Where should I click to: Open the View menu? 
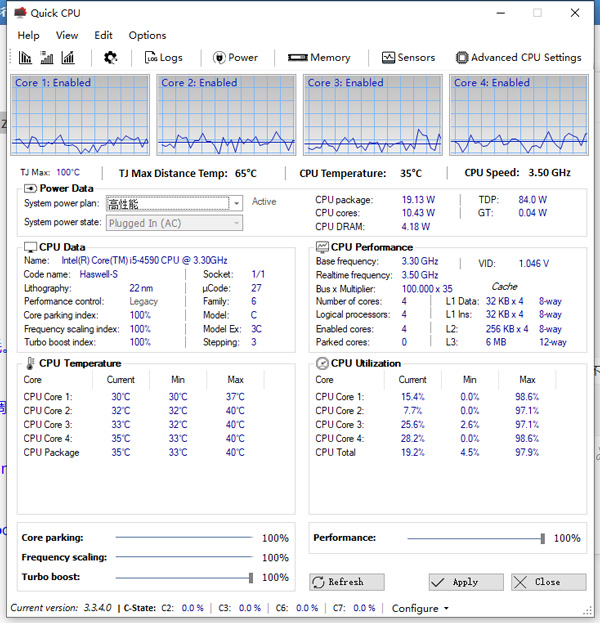point(67,35)
